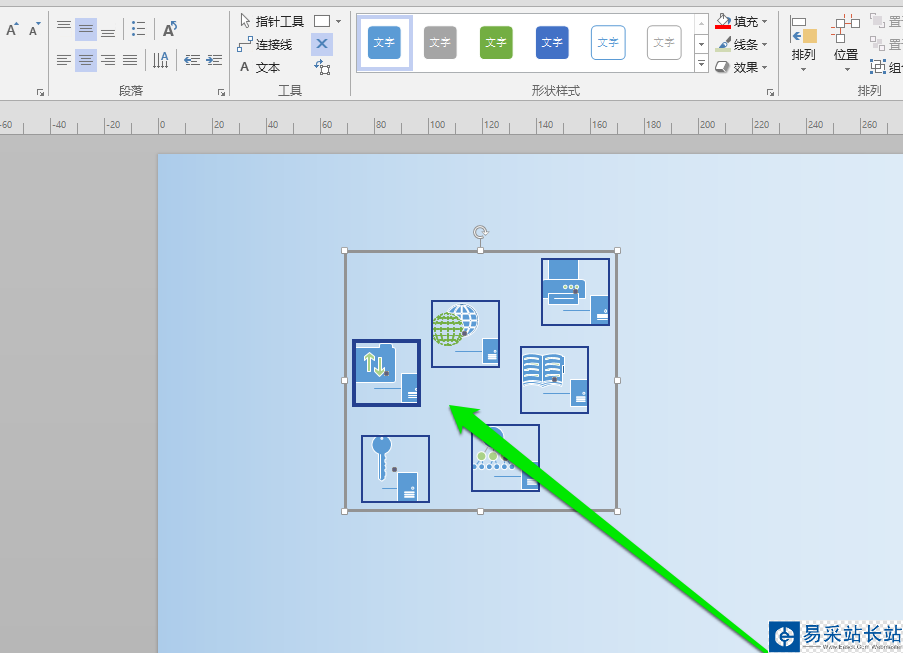903x653 pixels.
Task: Apply the blue outline 文字 shape style
Action: (608, 43)
